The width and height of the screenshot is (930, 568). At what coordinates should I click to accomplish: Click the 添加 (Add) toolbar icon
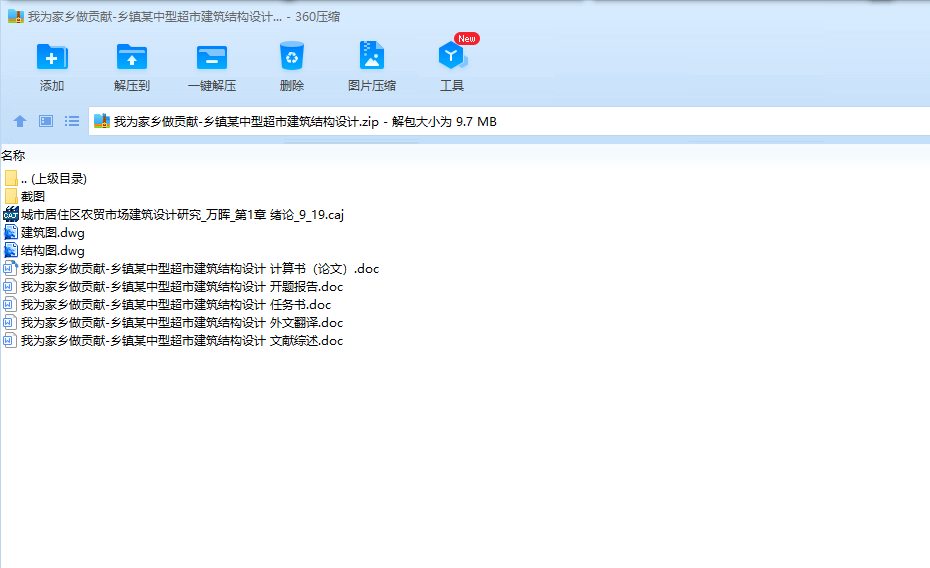pyautogui.click(x=52, y=58)
